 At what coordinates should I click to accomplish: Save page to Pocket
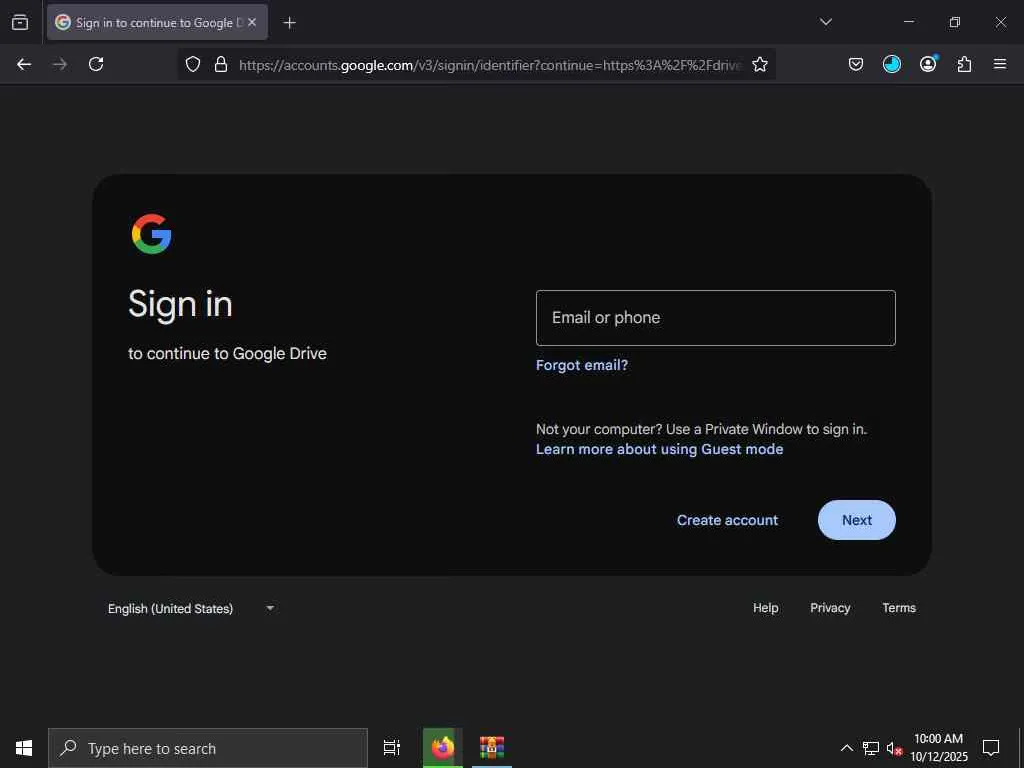(856, 64)
